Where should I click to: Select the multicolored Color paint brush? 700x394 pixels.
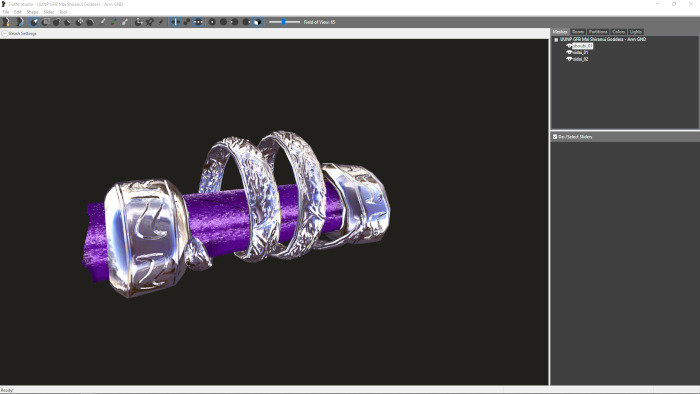click(113, 22)
